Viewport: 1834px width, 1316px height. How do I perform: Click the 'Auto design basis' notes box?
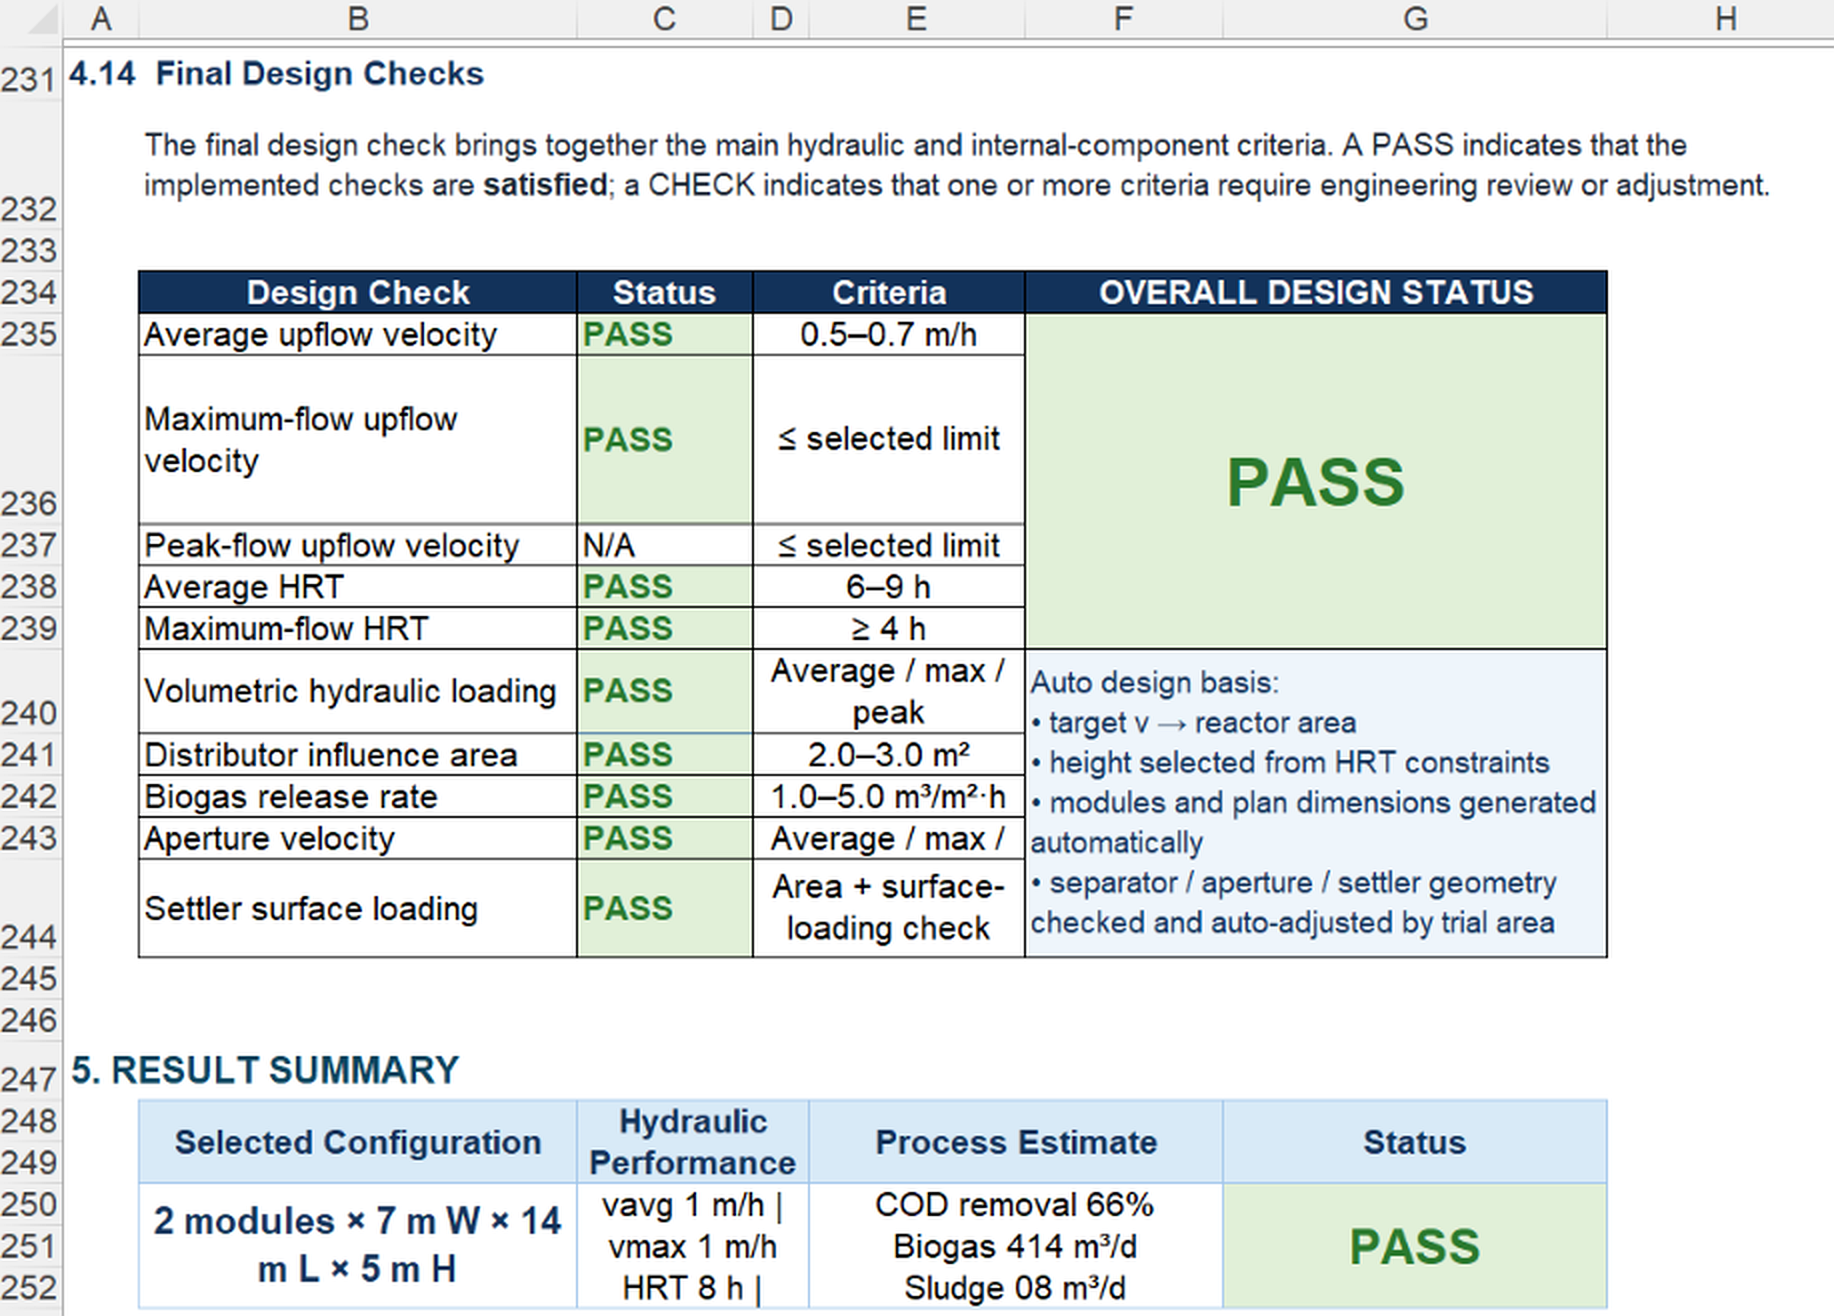tap(1316, 803)
